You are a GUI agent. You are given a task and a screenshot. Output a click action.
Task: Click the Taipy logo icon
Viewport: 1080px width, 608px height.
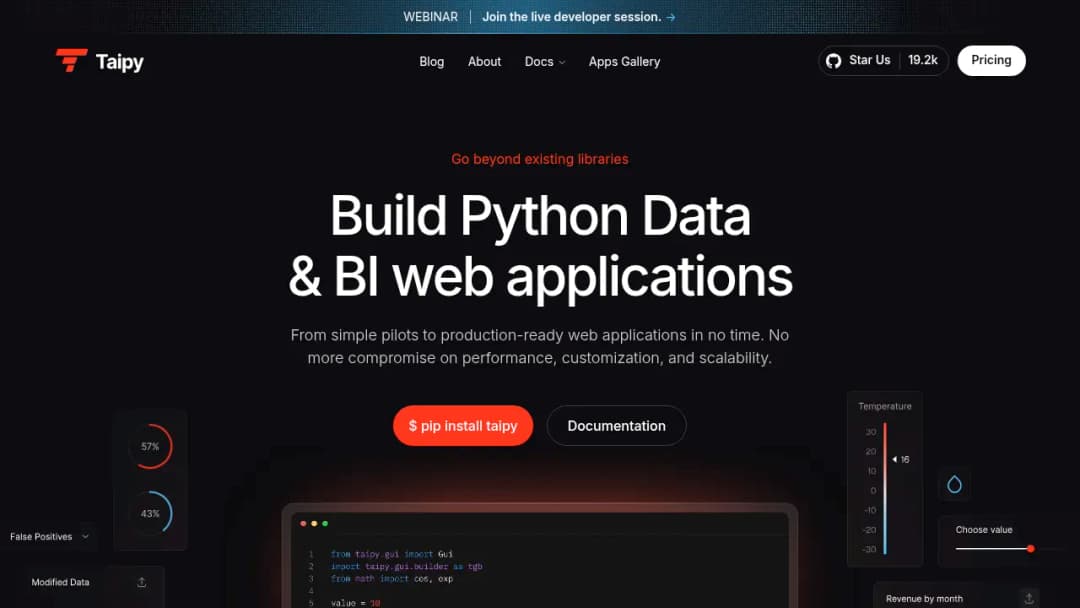click(71, 61)
